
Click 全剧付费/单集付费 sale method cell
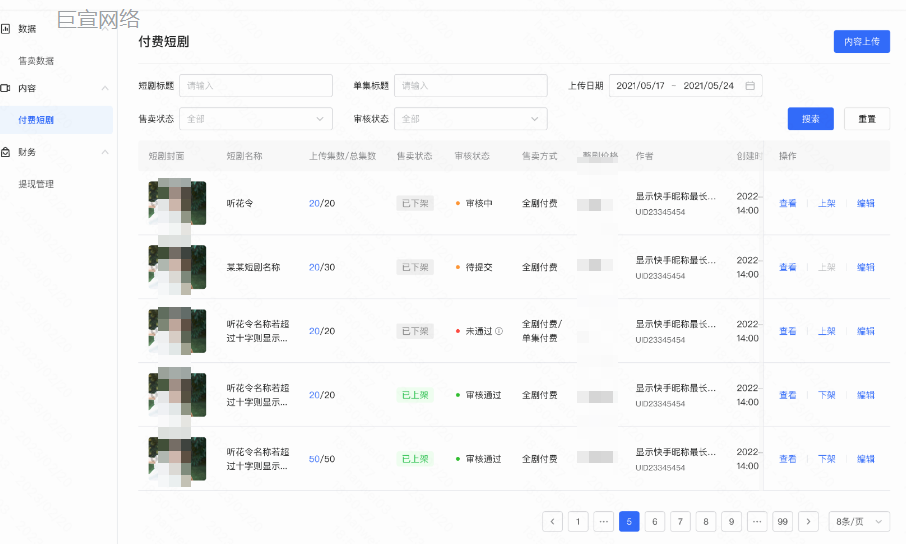541,331
